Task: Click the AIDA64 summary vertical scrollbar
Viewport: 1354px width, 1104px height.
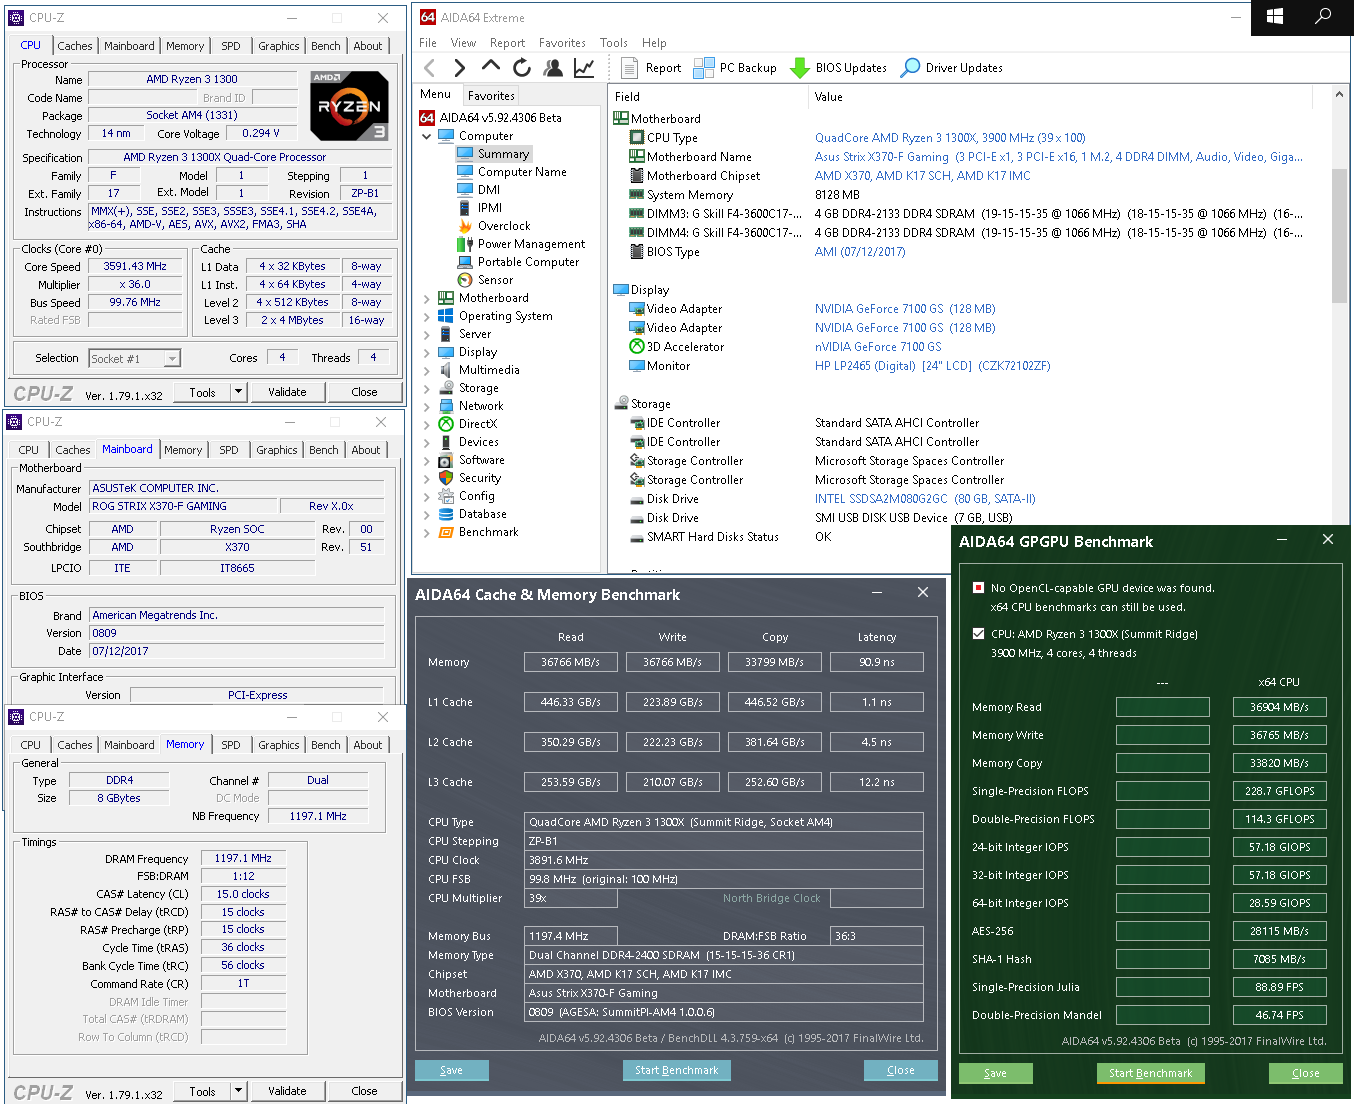Action: click(x=1339, y=236)
